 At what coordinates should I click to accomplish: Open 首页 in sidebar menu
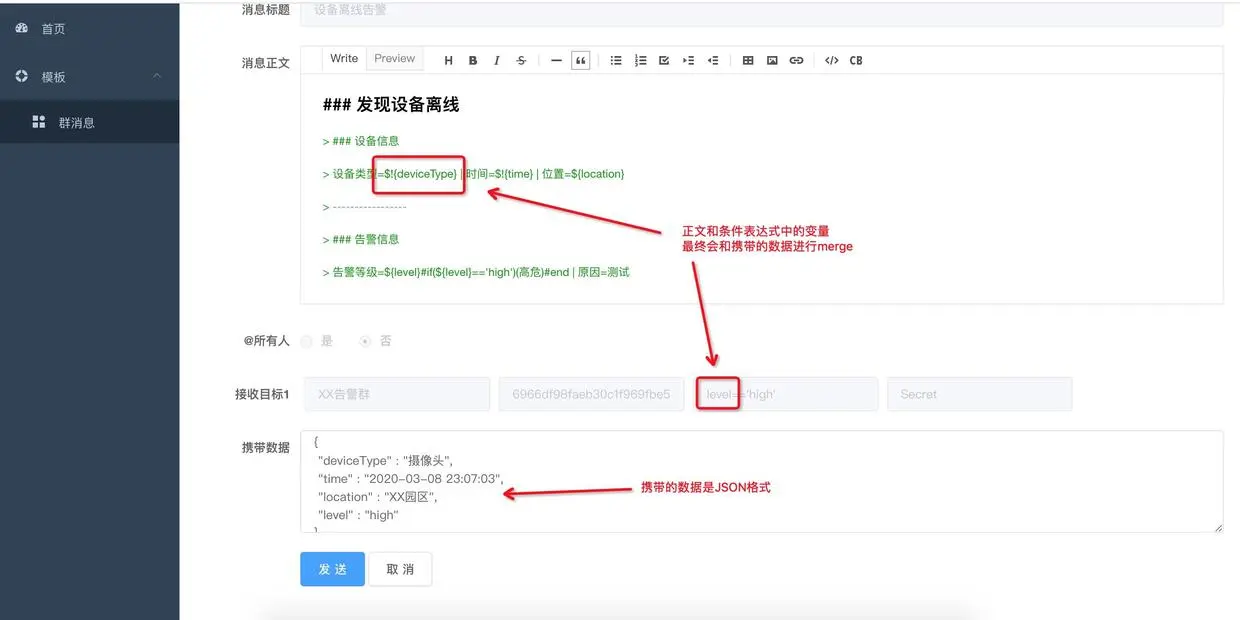[x=89, y=29]
